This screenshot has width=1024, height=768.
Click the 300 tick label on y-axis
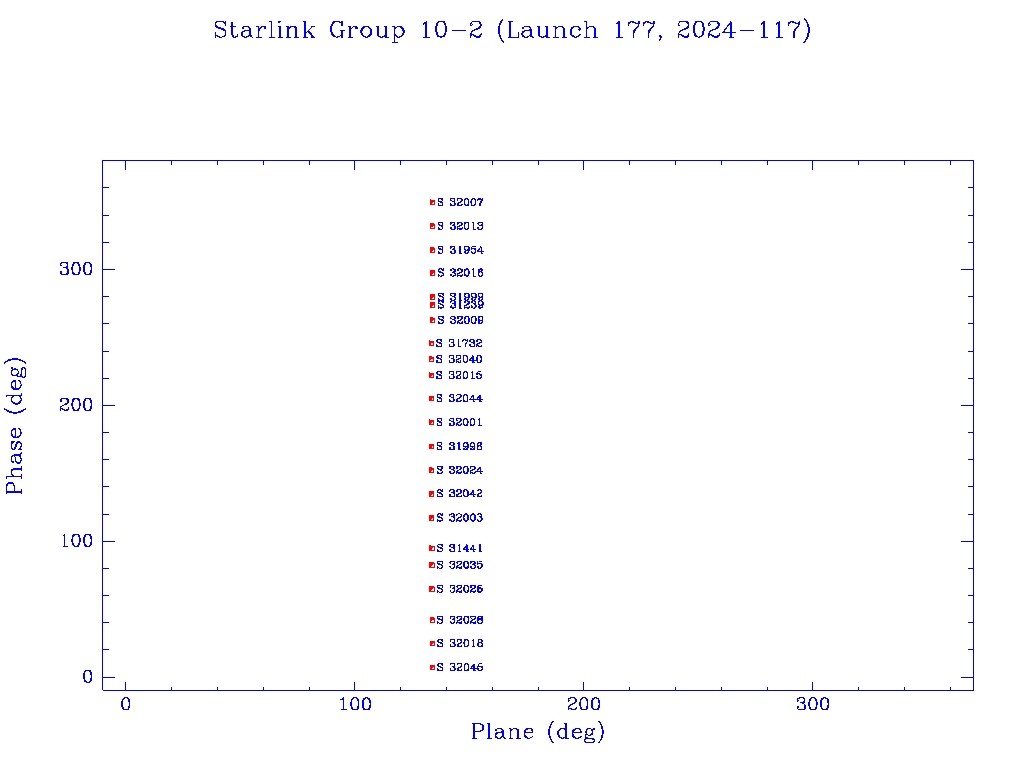(75, 269)
